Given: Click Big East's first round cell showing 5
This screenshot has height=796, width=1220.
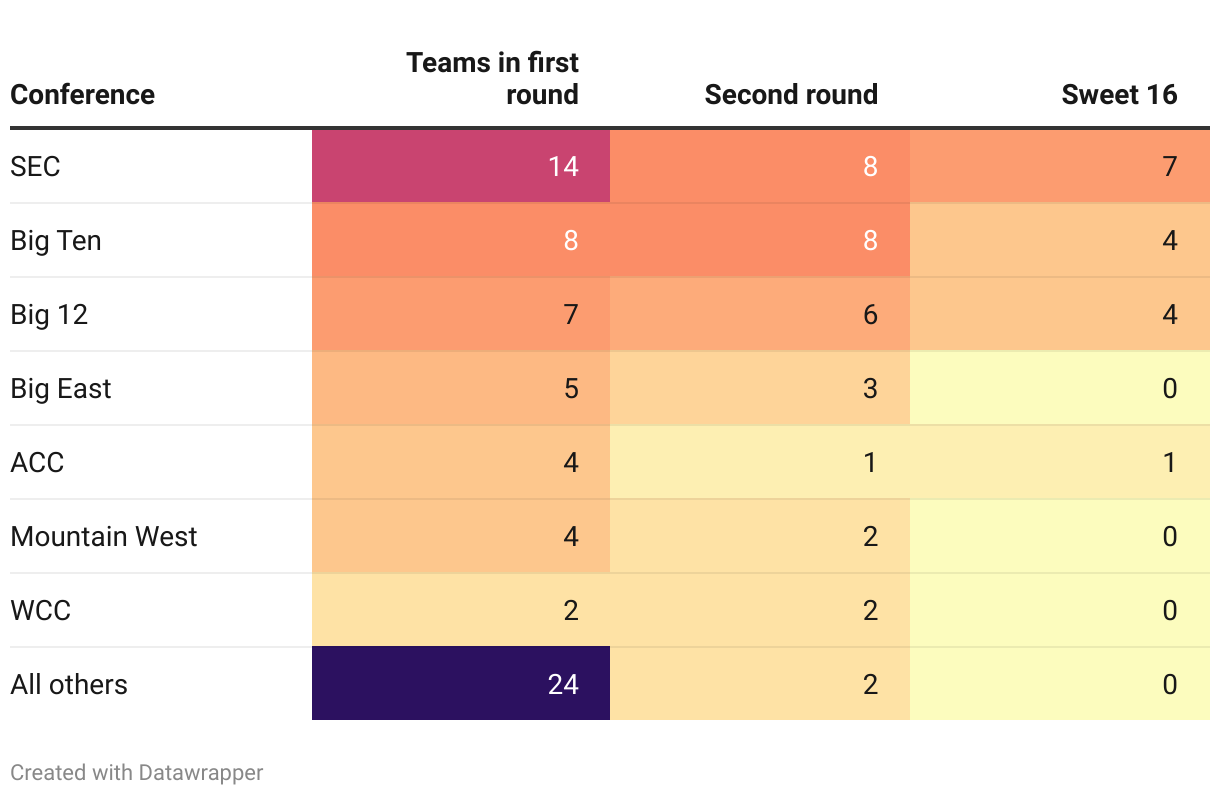Looking at the screenshot, I should coord(461,389).
